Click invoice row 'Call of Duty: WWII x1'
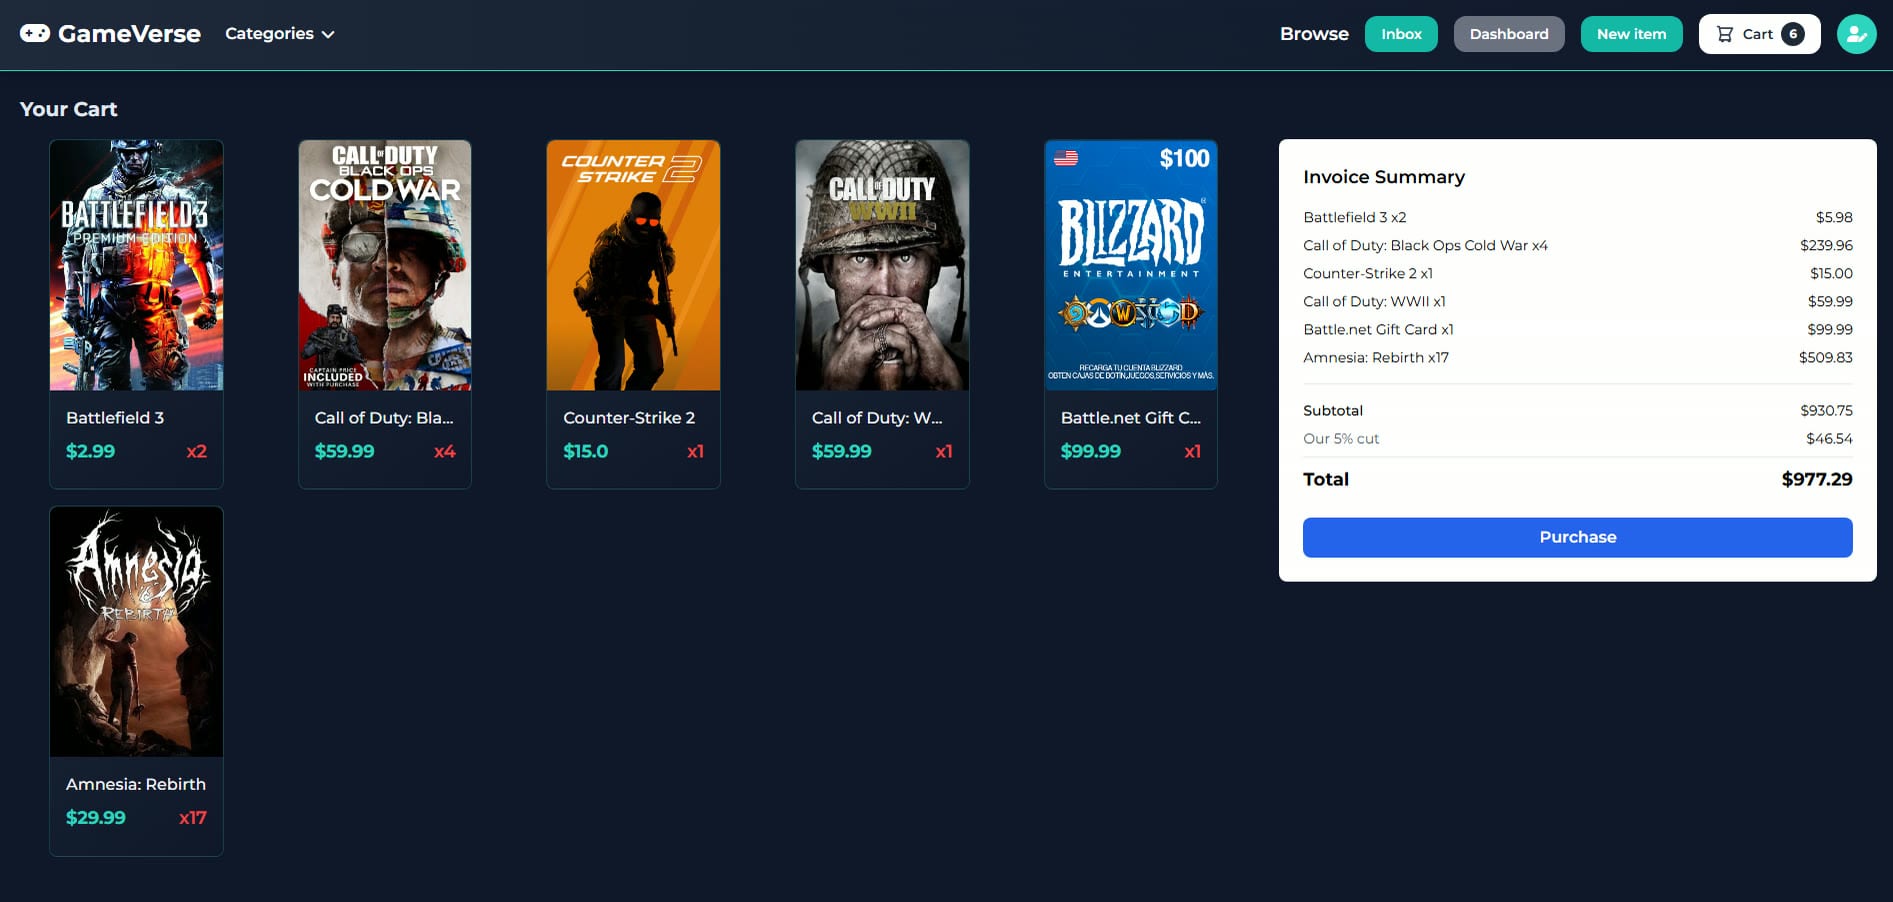1893x902 pixels. pos(1577,301)
